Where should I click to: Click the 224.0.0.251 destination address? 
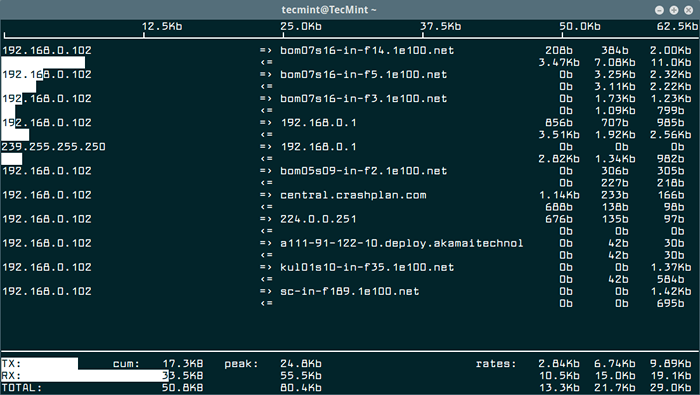318,219
